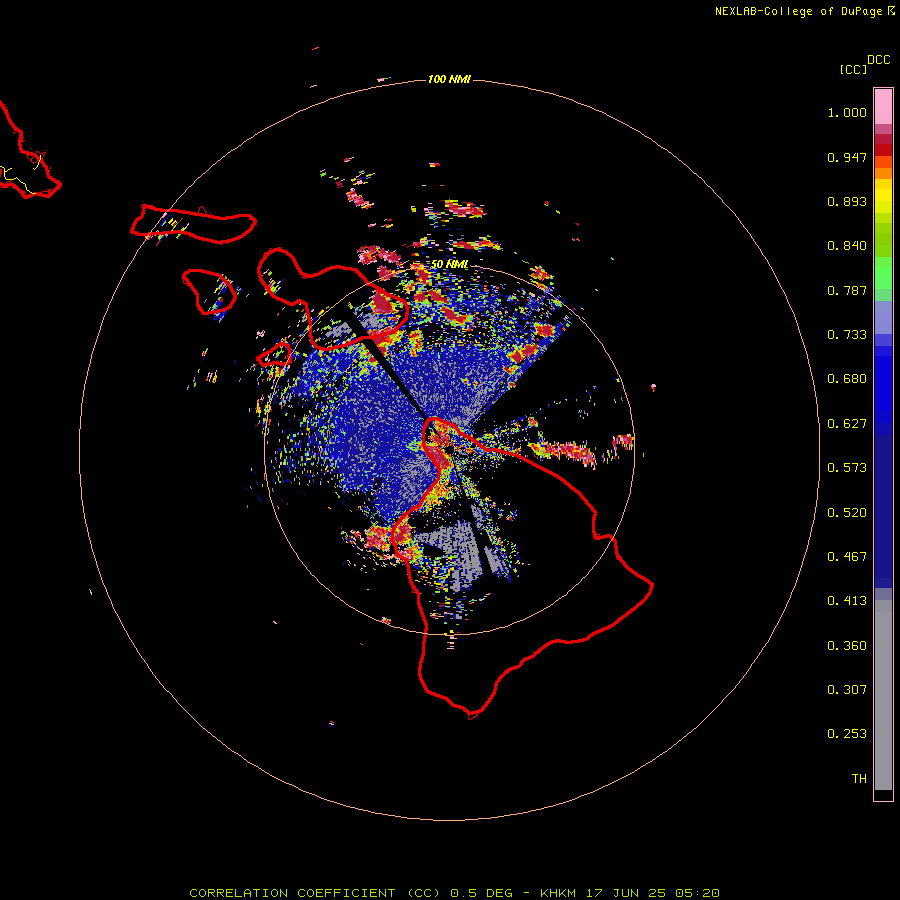Image resolution: width=900 pixels, height=900 pixels.
Task: Click the long island outline inside north 100 NMI ring
Action: (x=193, y=224)
